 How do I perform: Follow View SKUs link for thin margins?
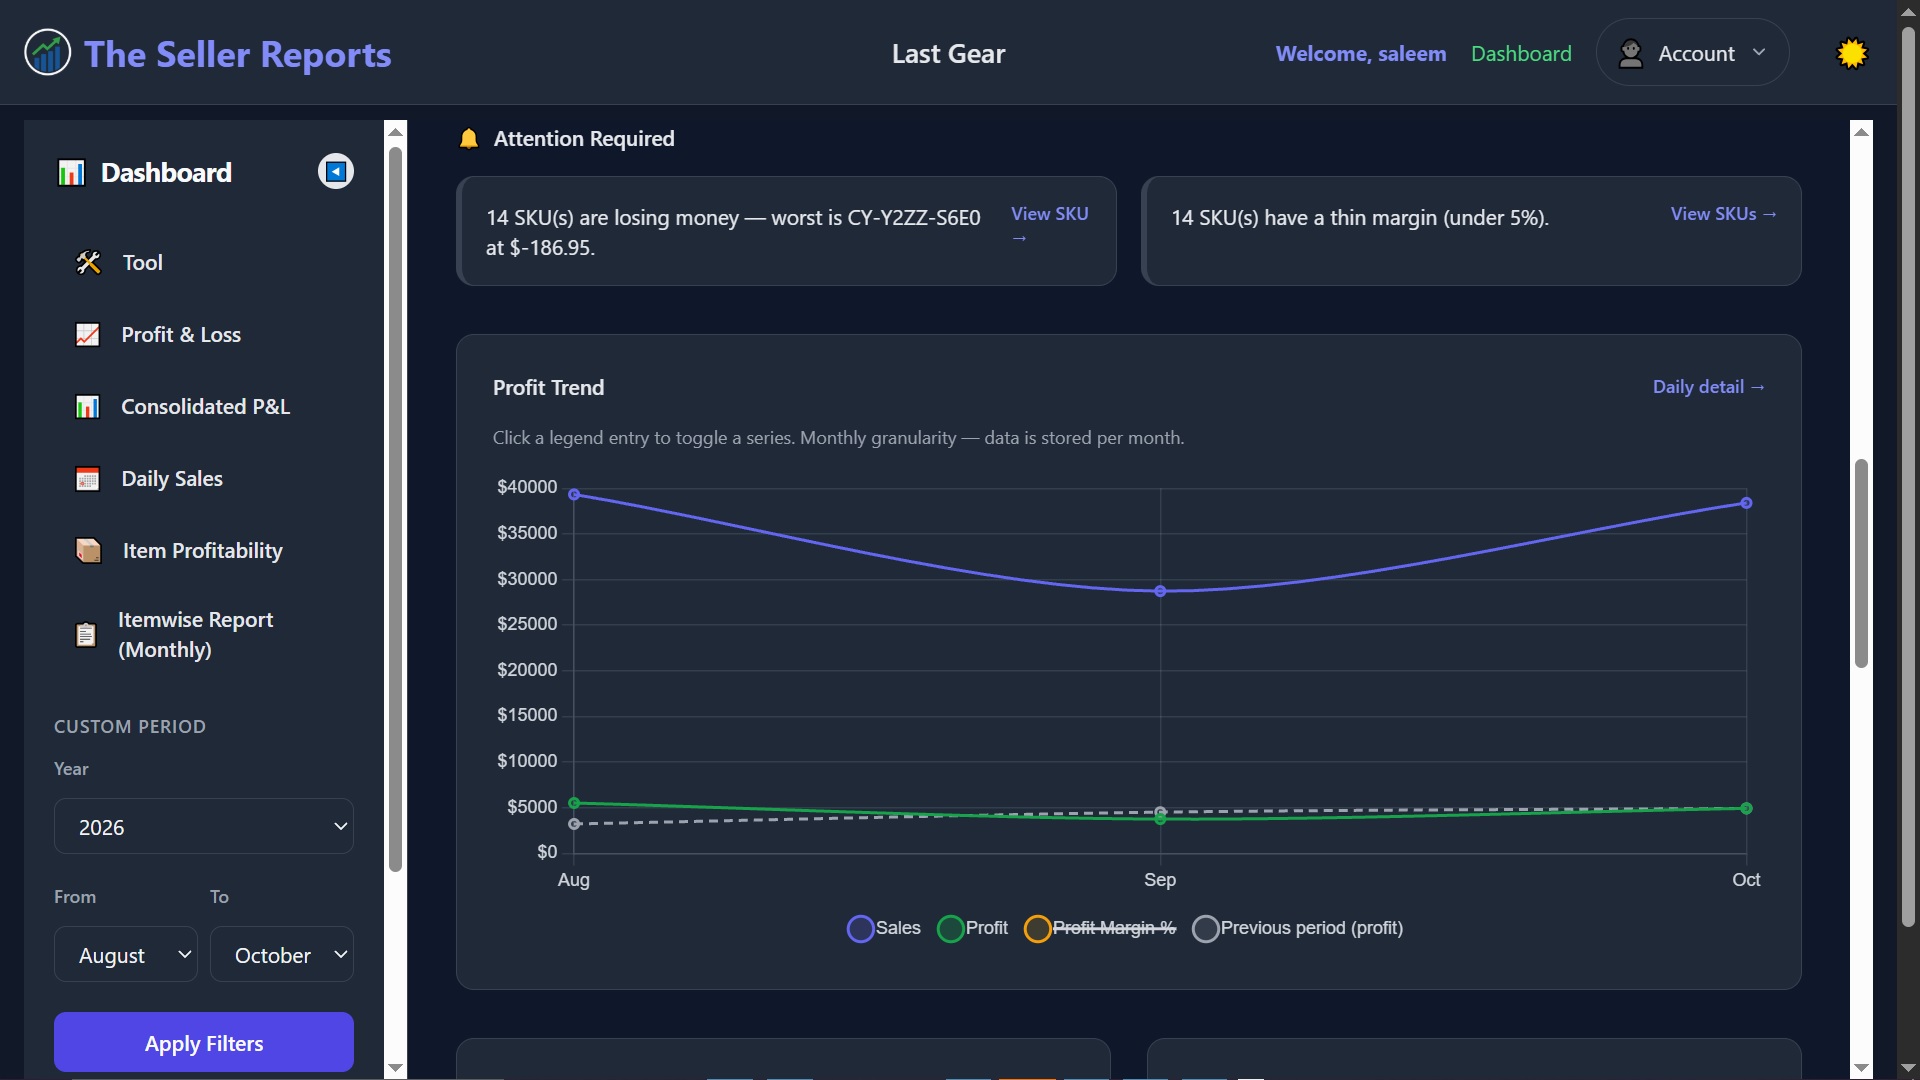coord(1723,214)
